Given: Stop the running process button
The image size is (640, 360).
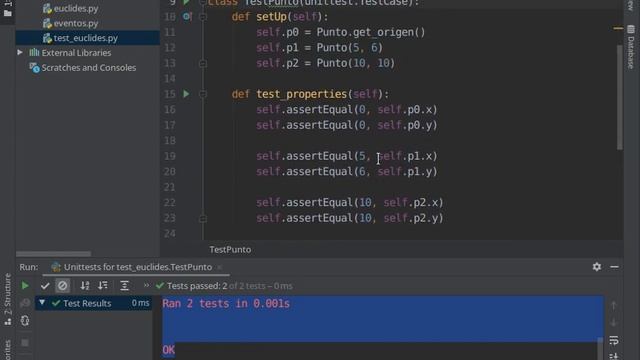Looking at the screenshot, I should [25, 342].
